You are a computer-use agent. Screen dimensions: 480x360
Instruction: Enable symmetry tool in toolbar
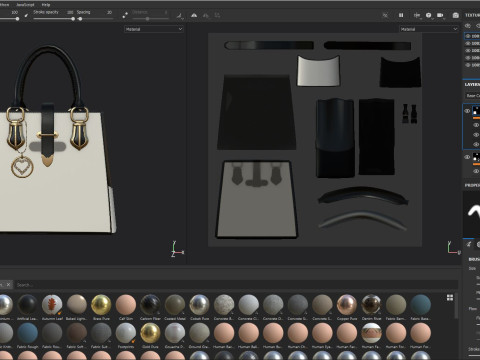click(194, 15)
